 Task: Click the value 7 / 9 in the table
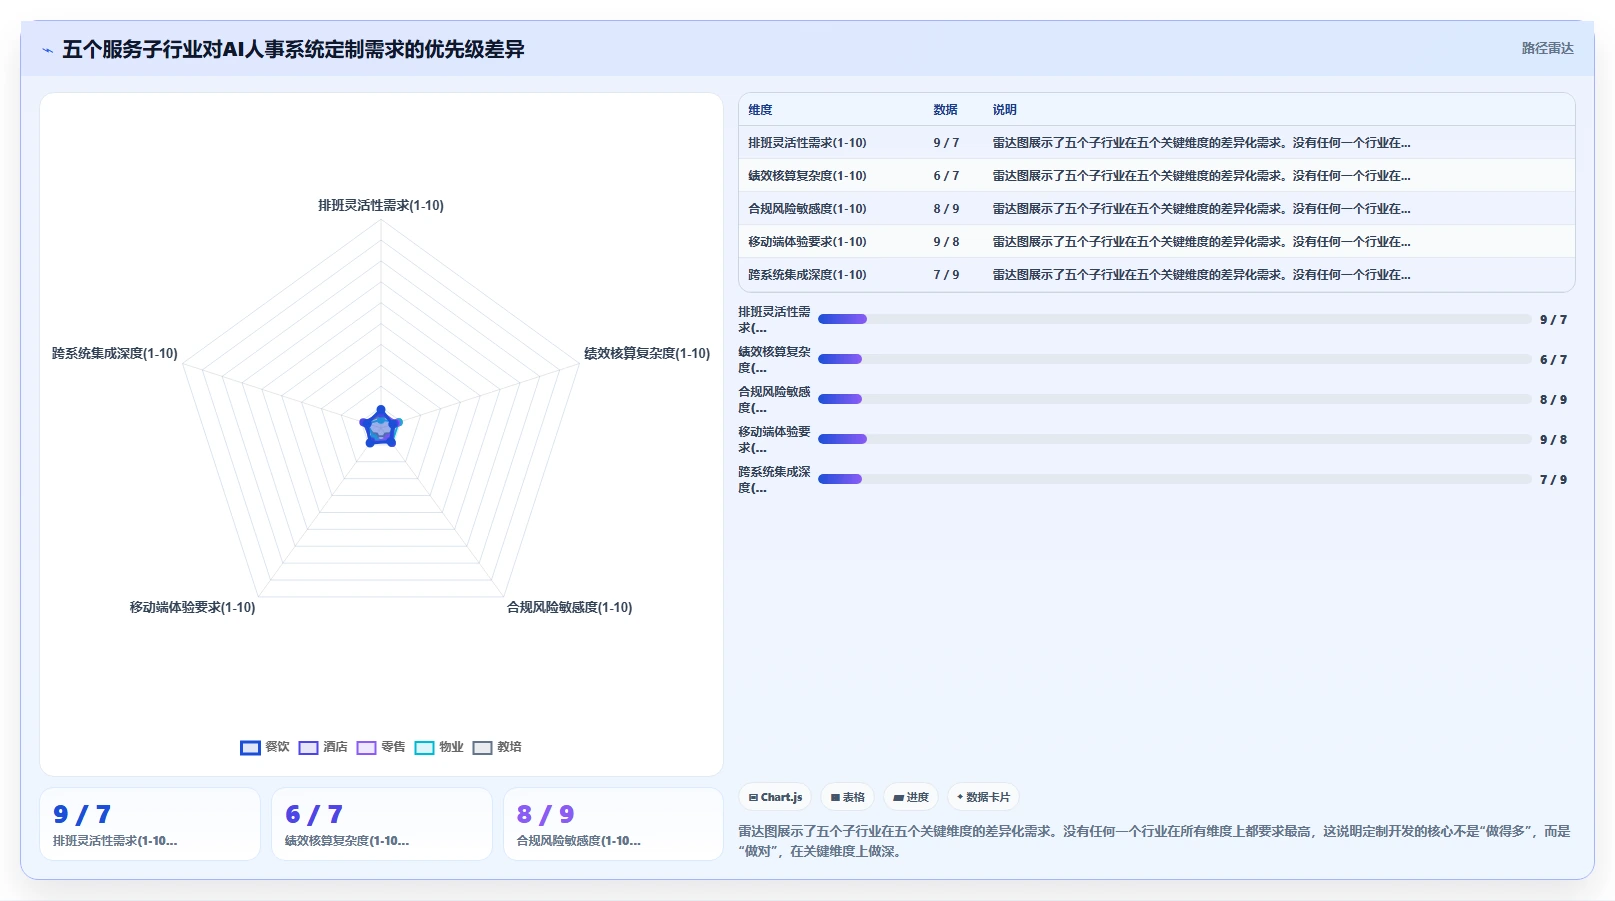946,275
